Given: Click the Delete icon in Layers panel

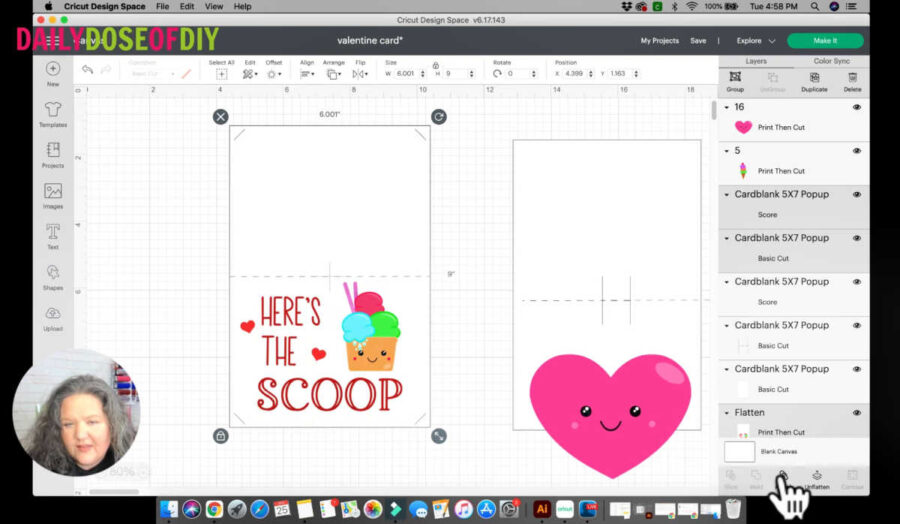Looking at the screenshot, I should (852, 79).
